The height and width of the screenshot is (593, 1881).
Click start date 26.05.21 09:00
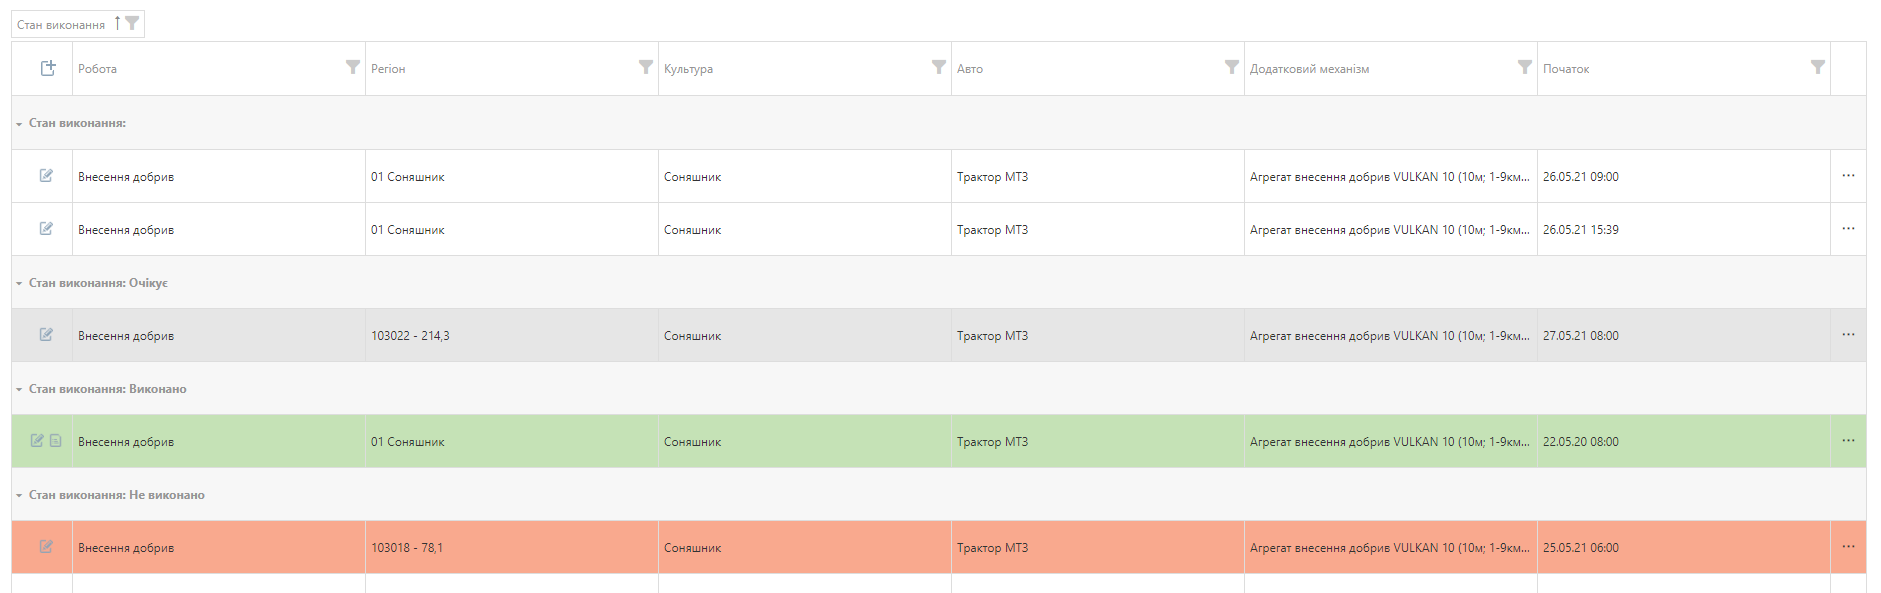point(1580,177)
